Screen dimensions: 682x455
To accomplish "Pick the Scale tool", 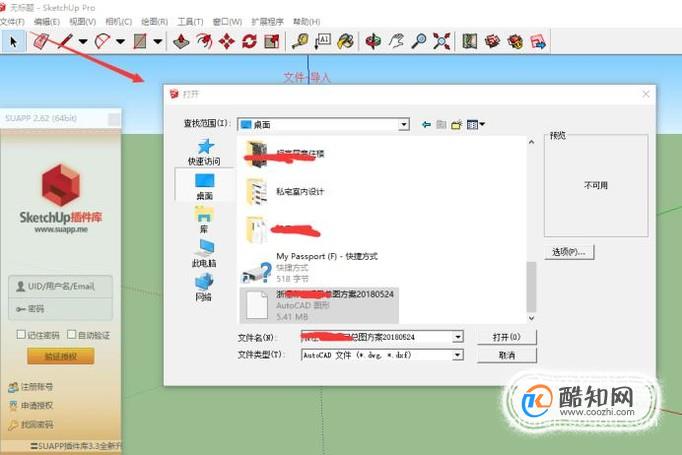I will coord(272,42).
